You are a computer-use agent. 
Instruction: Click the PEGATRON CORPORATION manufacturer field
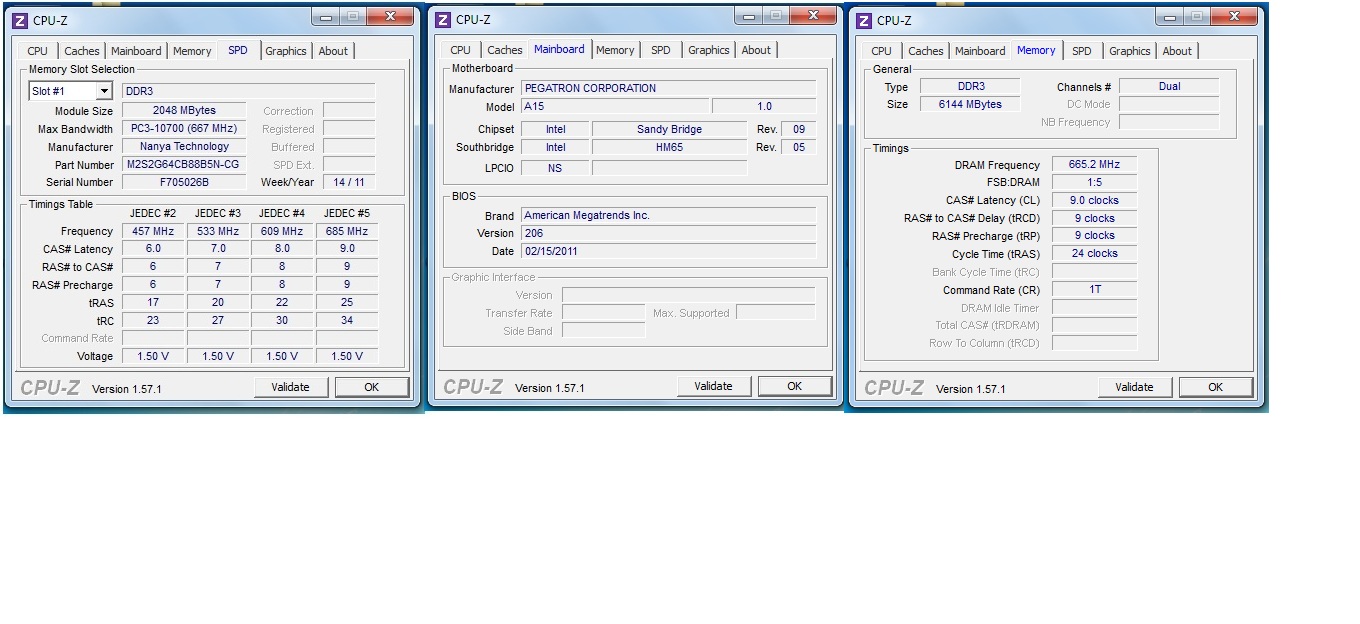coord(668,88)
